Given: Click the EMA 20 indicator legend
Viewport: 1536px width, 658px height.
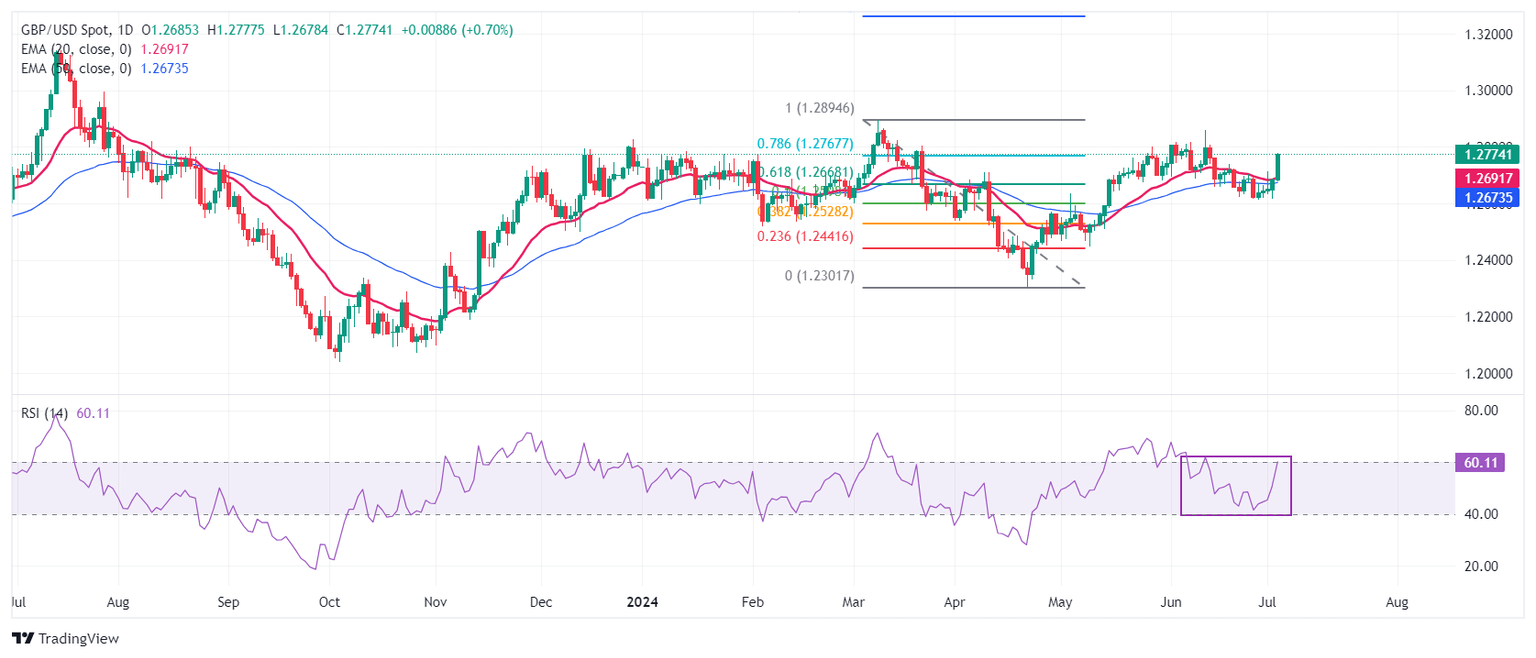Looking at the screenshot, I should point(102,50).
